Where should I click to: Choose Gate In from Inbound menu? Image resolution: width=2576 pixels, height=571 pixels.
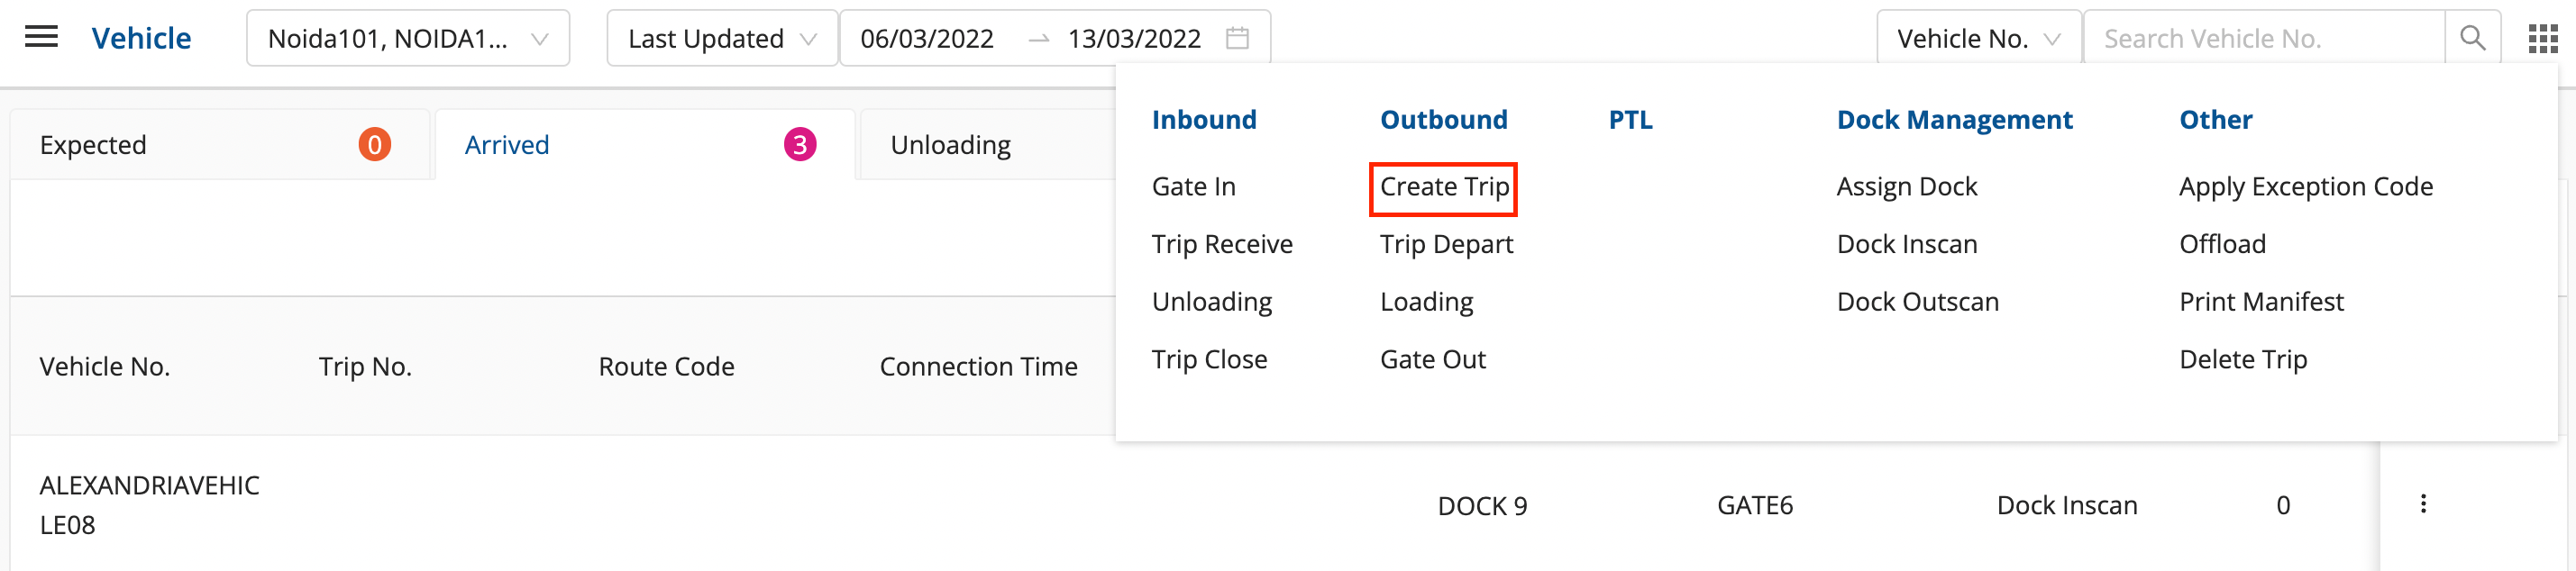click(x=1193, y=187)
